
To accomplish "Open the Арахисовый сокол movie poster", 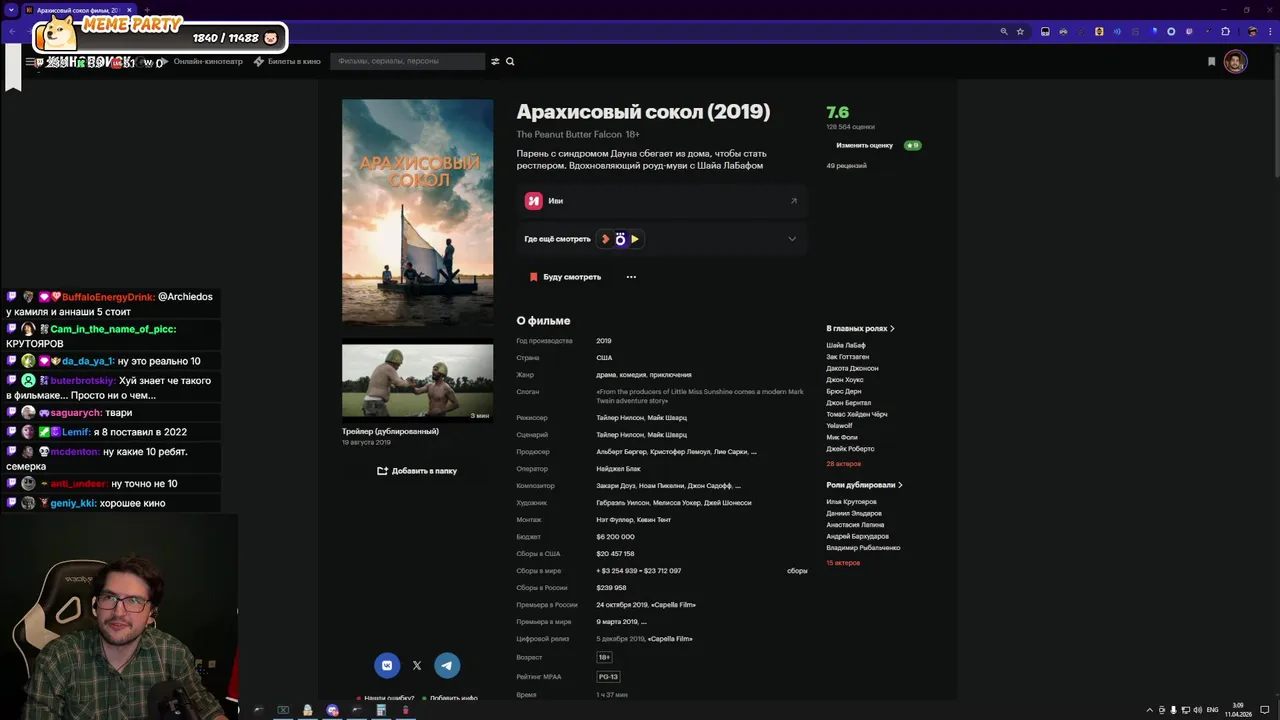I will tap(417, 211).
